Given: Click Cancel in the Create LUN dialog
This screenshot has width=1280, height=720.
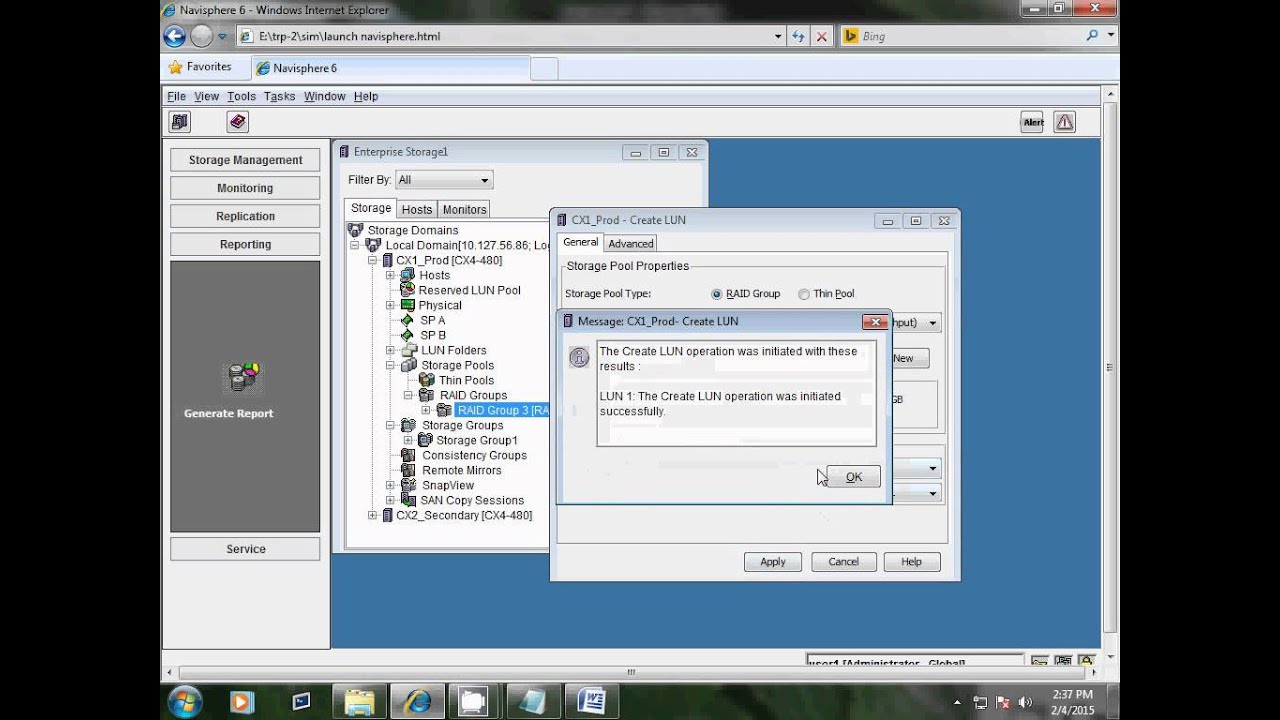Looking at the screenshot, I should pyautogui.click(x=843, y=562).
